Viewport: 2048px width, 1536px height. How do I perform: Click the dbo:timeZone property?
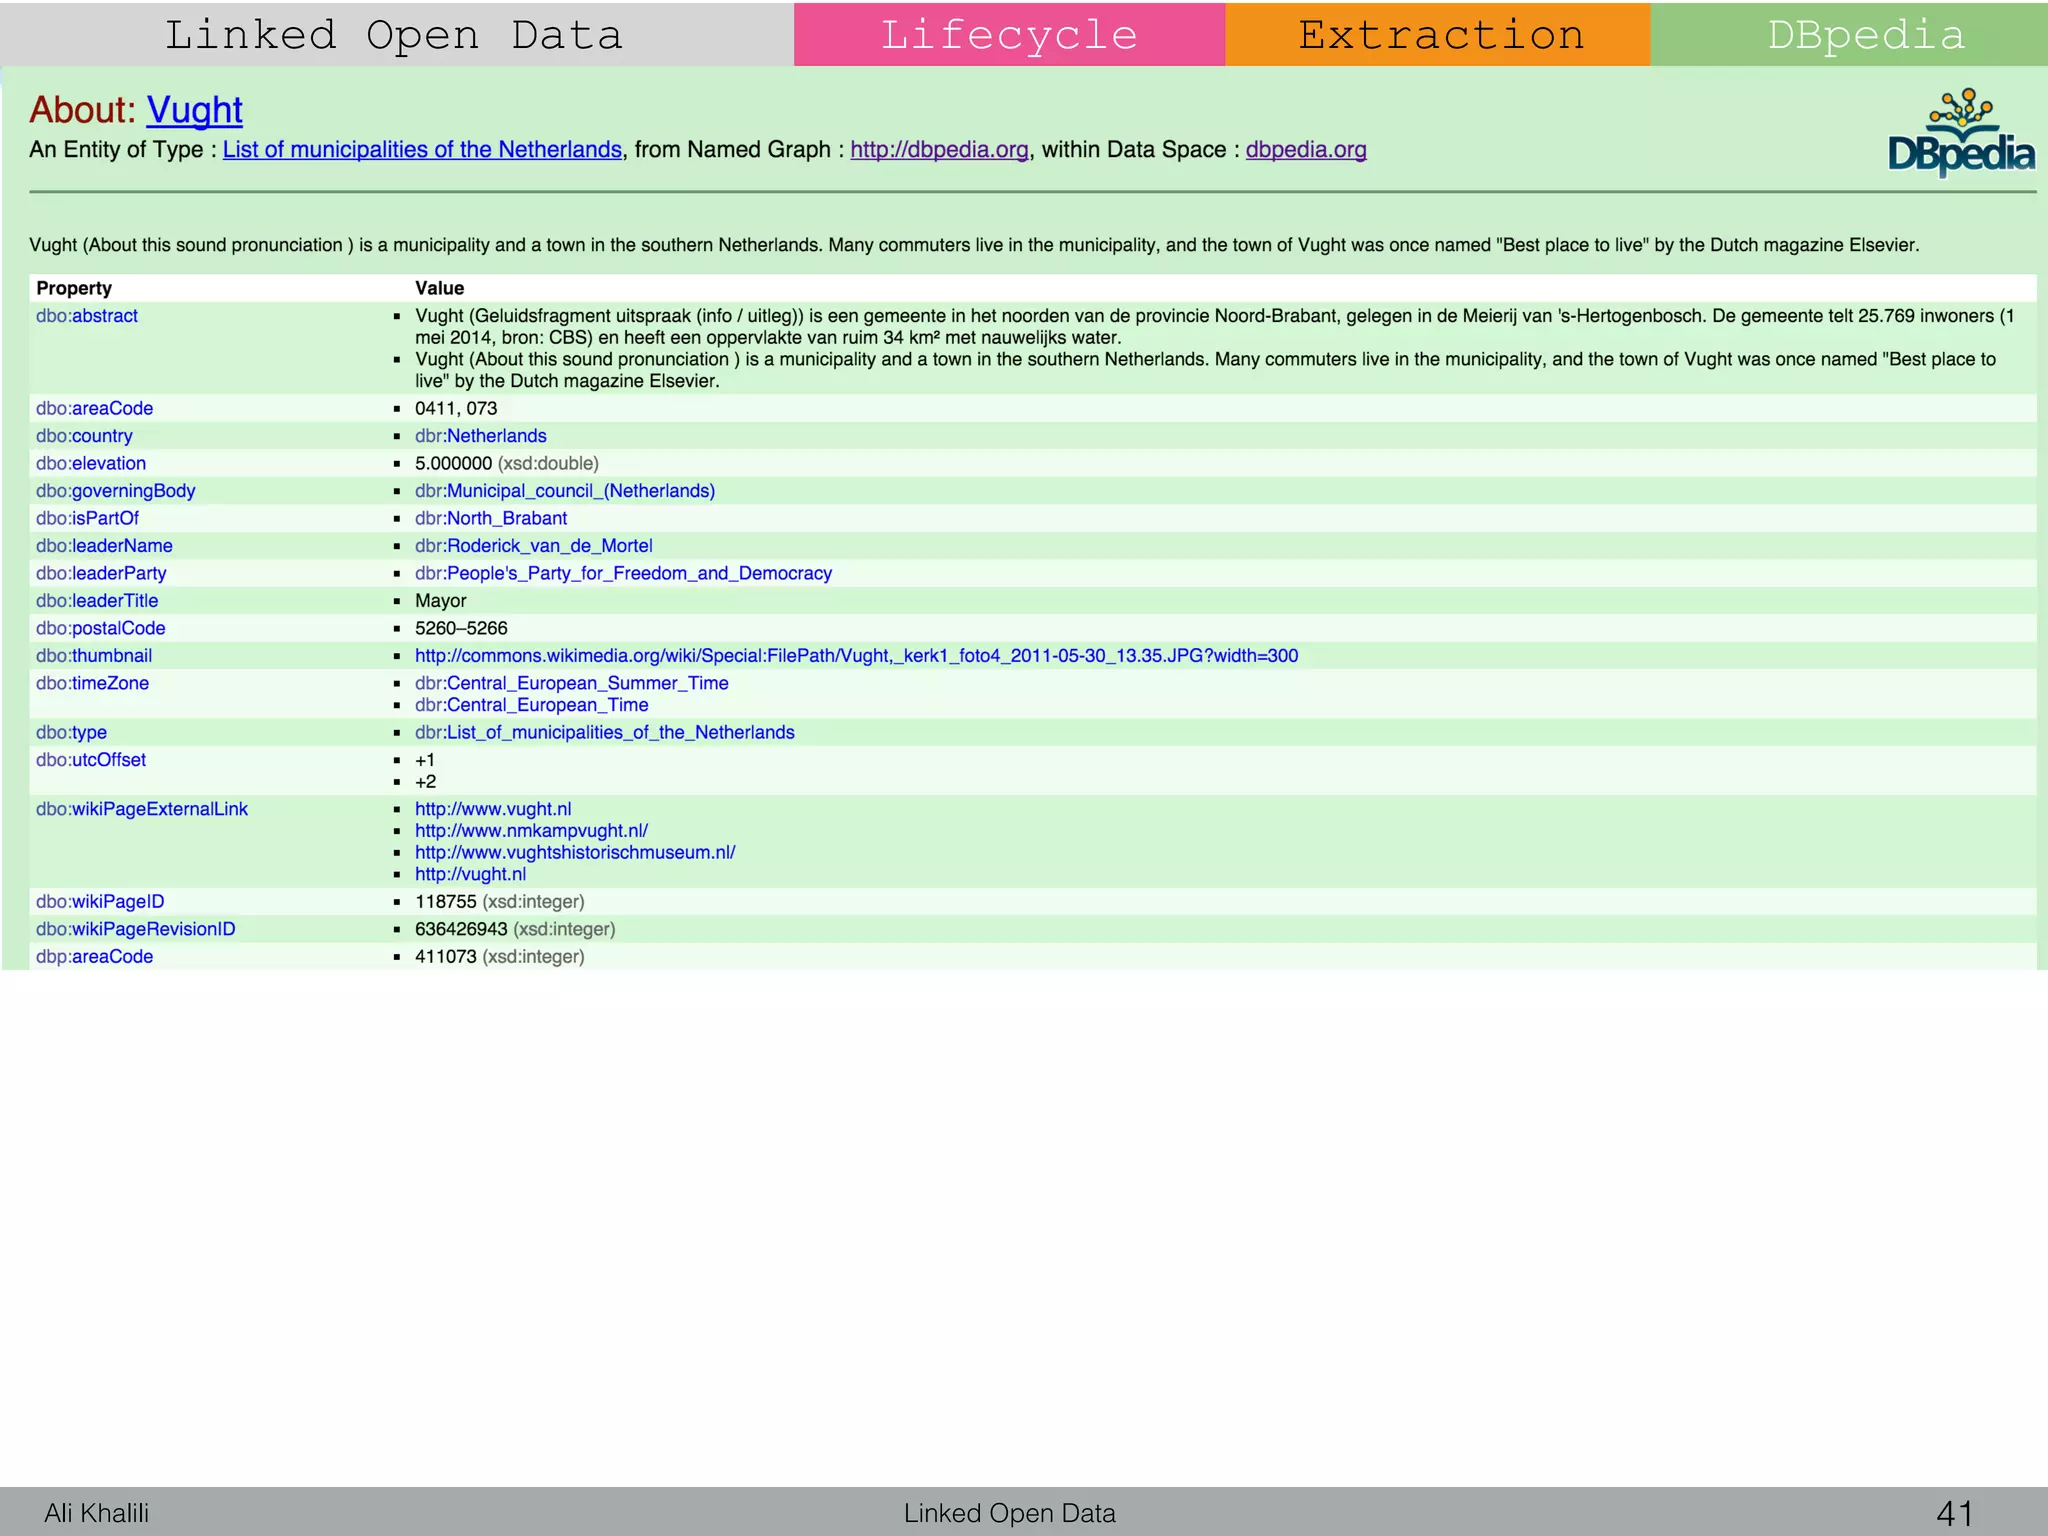(92, 684)
